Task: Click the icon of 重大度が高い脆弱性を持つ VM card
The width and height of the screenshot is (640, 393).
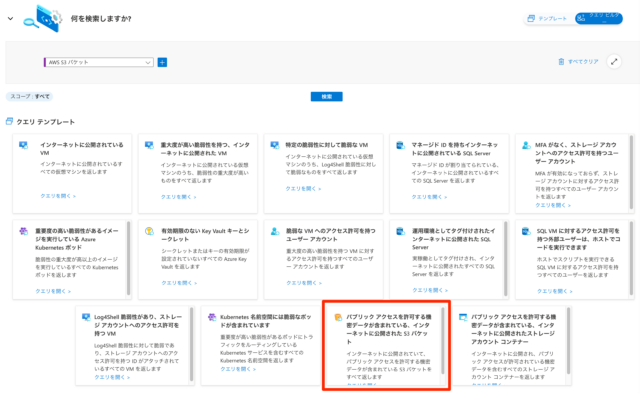Action: (x=149, y=145)
